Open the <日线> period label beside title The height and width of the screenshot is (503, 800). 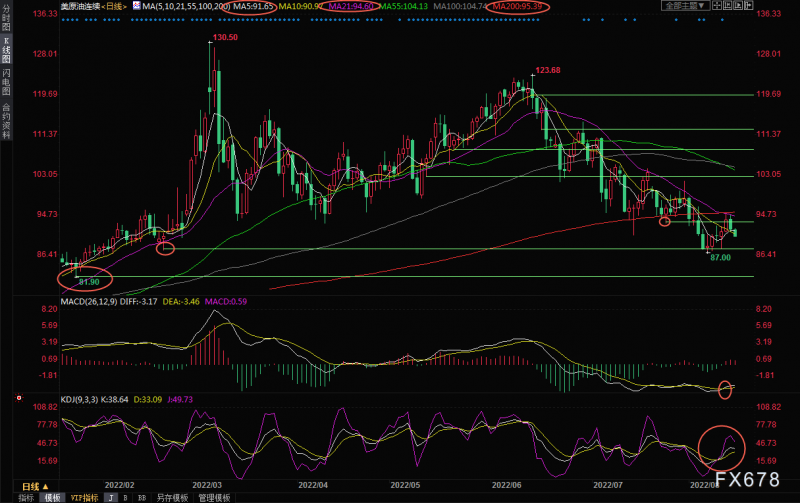[114, 6]
